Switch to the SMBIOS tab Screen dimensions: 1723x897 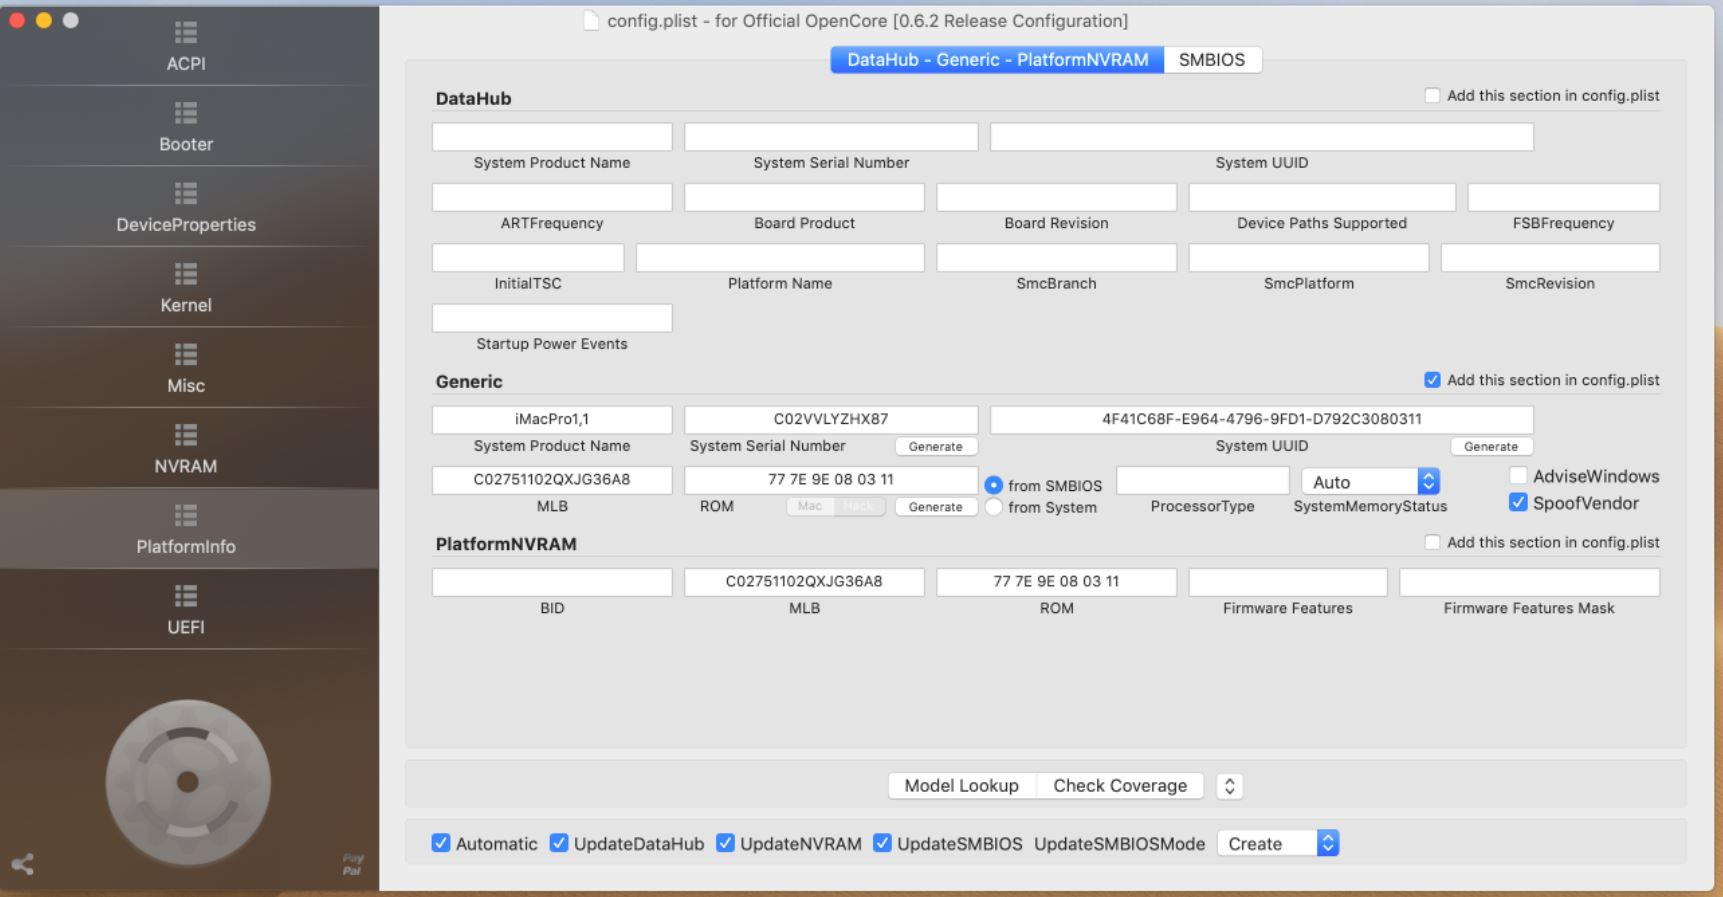1212,60
